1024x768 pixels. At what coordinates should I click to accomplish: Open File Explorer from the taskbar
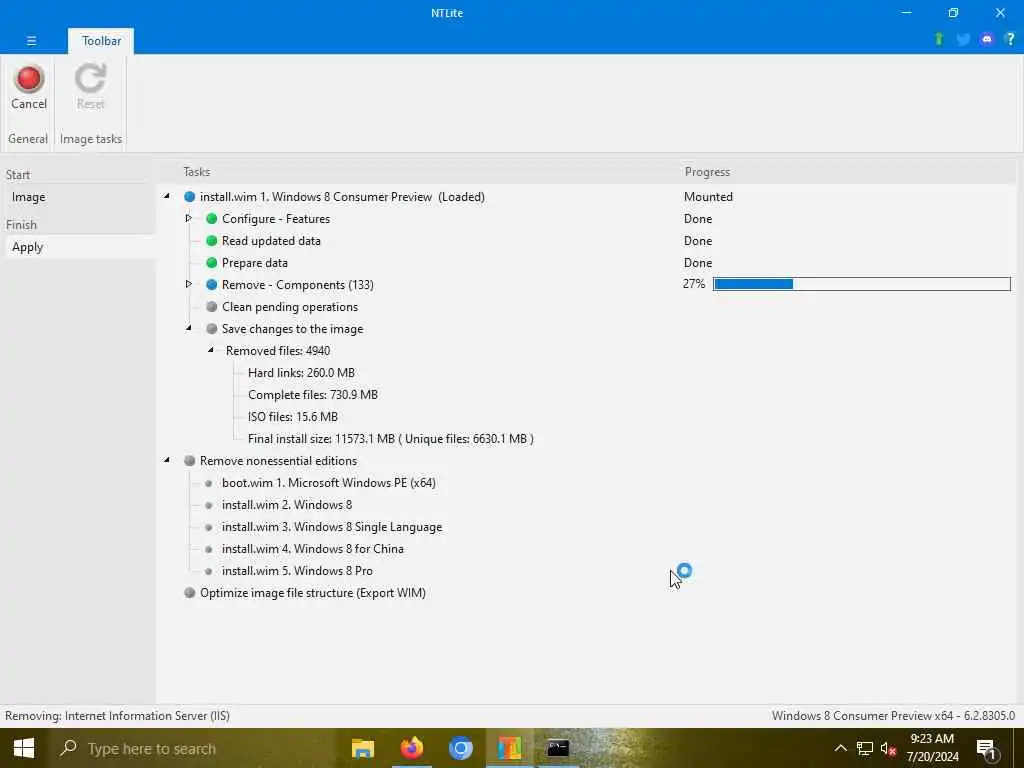pos(363,748)
